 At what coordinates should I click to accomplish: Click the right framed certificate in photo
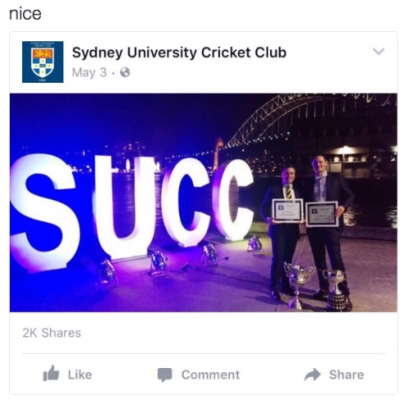click(x=322, y=214)
